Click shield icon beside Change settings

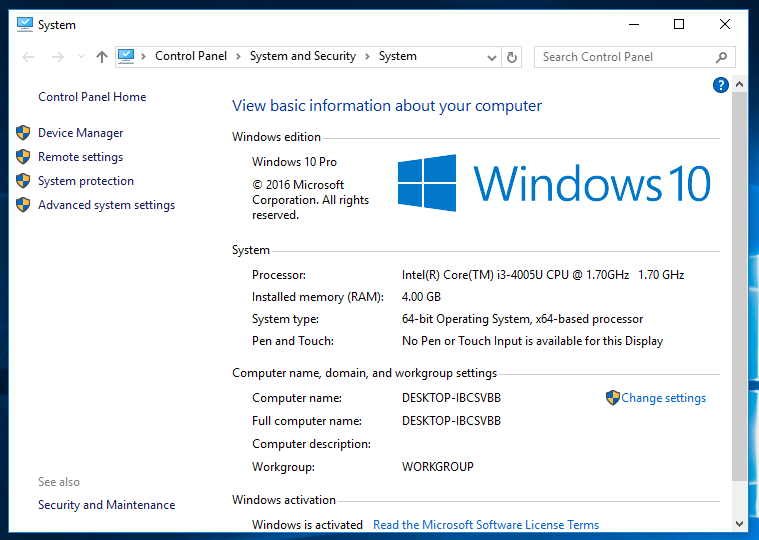(612, 398)
